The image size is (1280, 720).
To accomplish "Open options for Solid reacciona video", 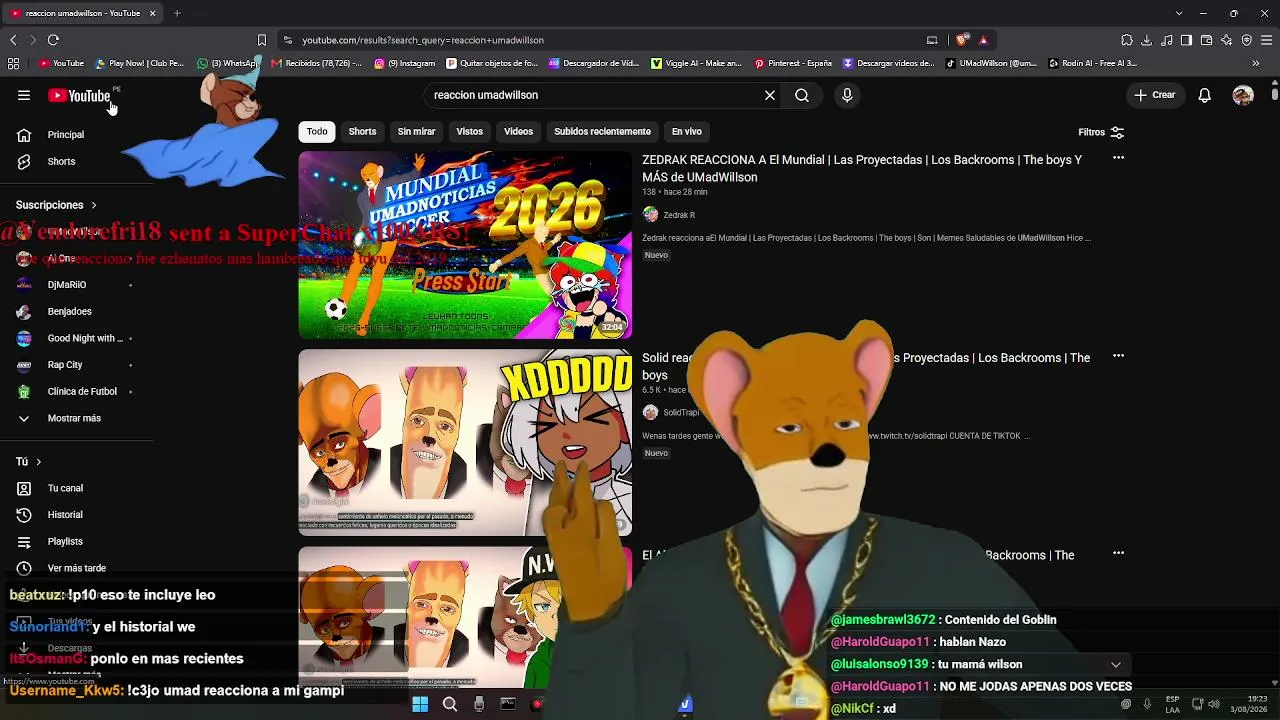I will pos(1118,356).
